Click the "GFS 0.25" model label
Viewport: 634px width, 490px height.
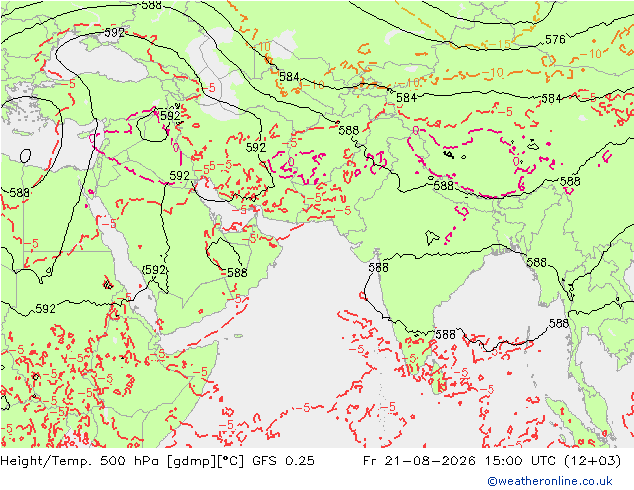(x=283, y=461)
